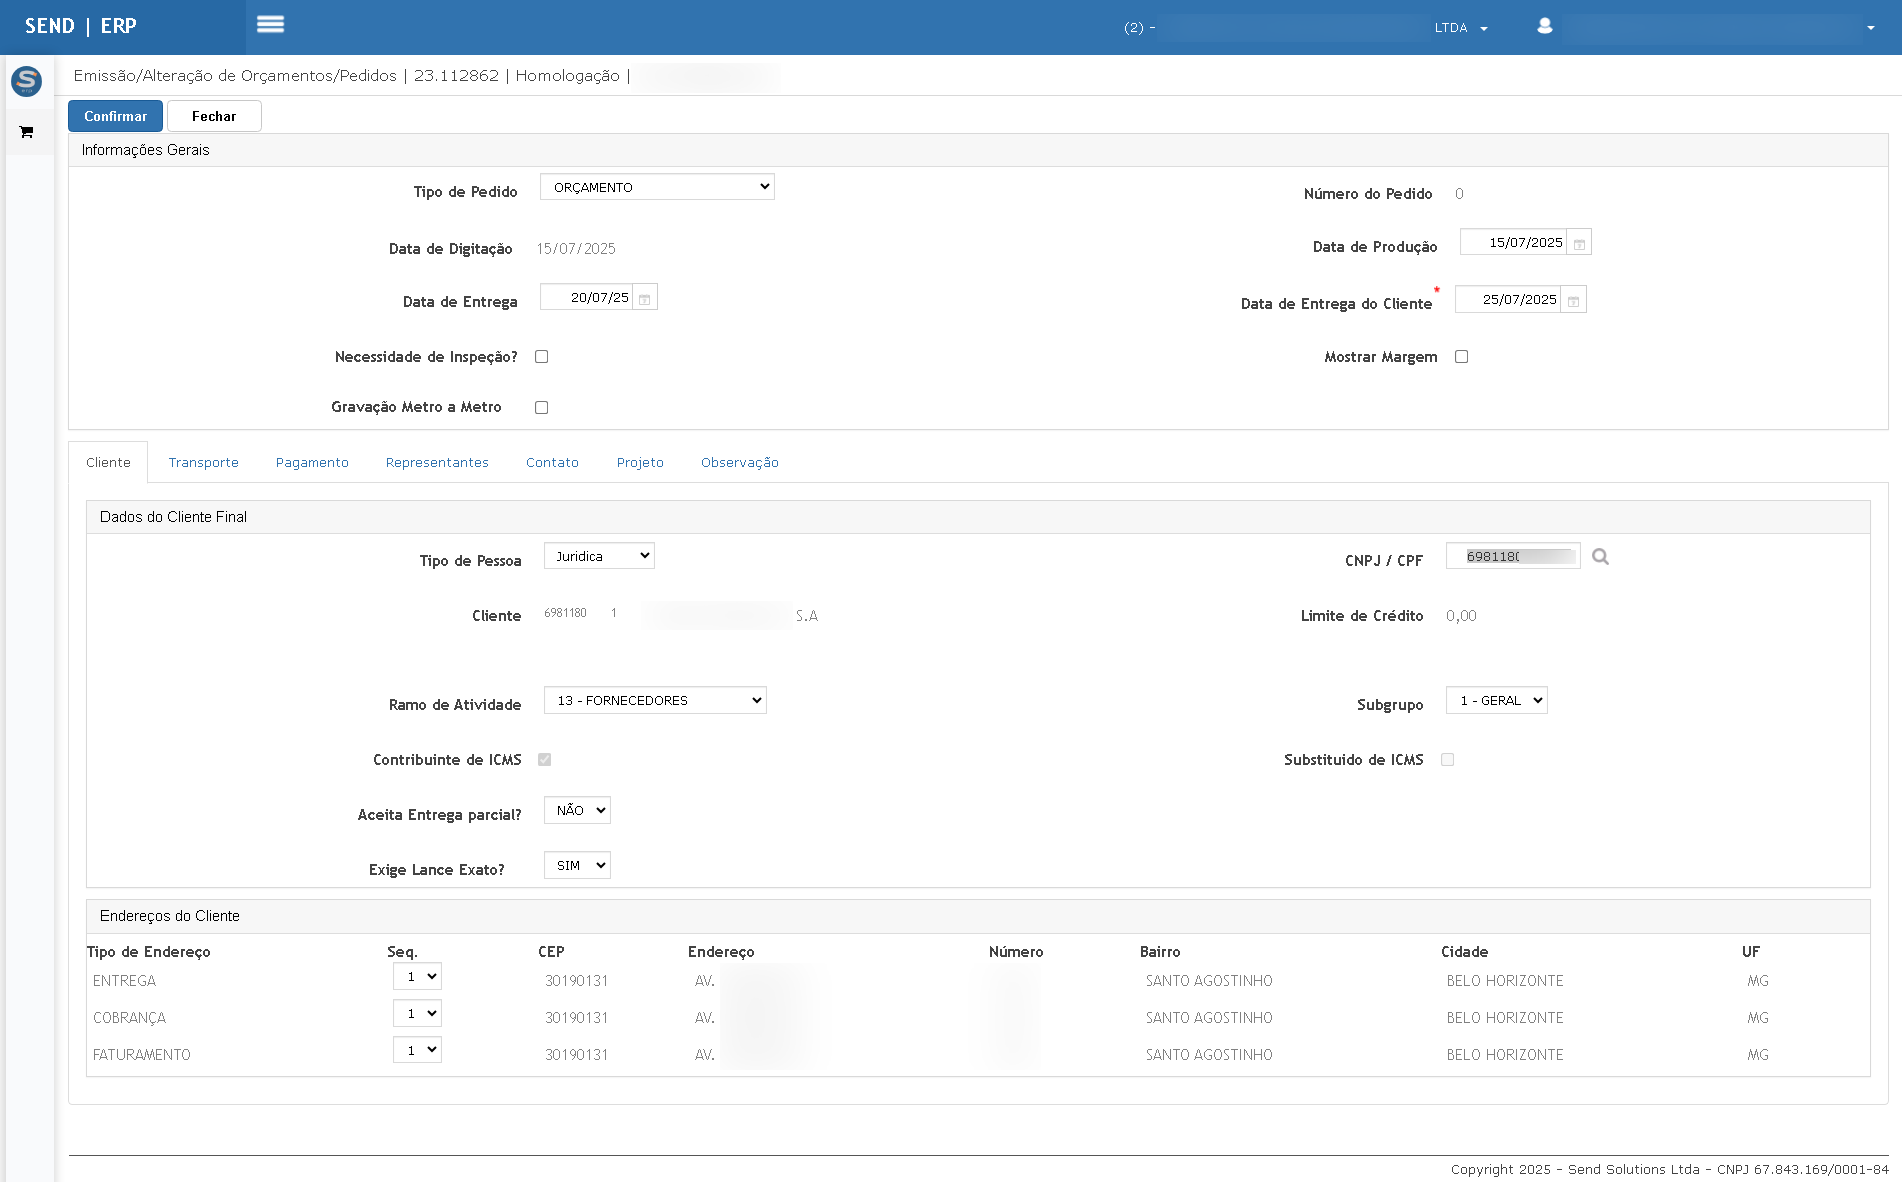This screenshot has height=1182, width=1902.
Task: Open the Pagamento tab
Action: pos(312,463)
